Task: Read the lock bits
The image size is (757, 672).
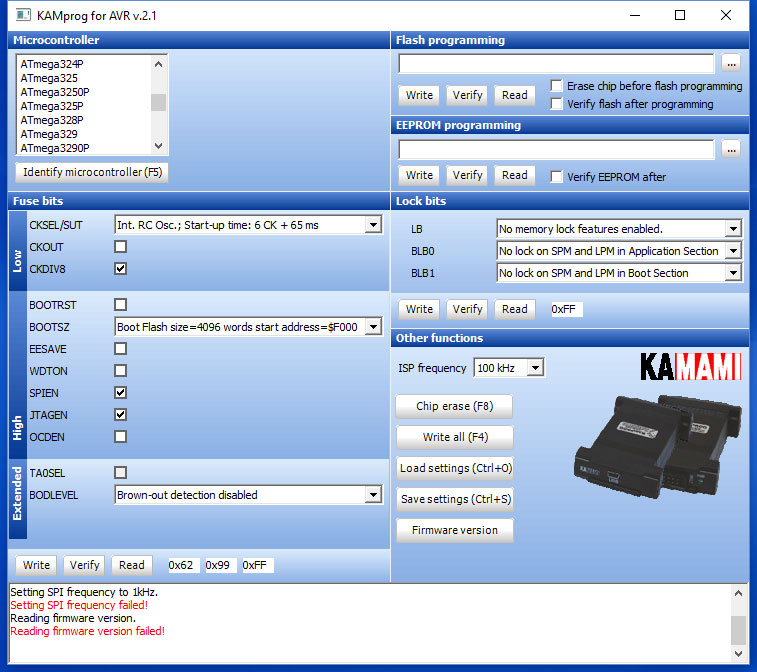Action: coord(515,309)
